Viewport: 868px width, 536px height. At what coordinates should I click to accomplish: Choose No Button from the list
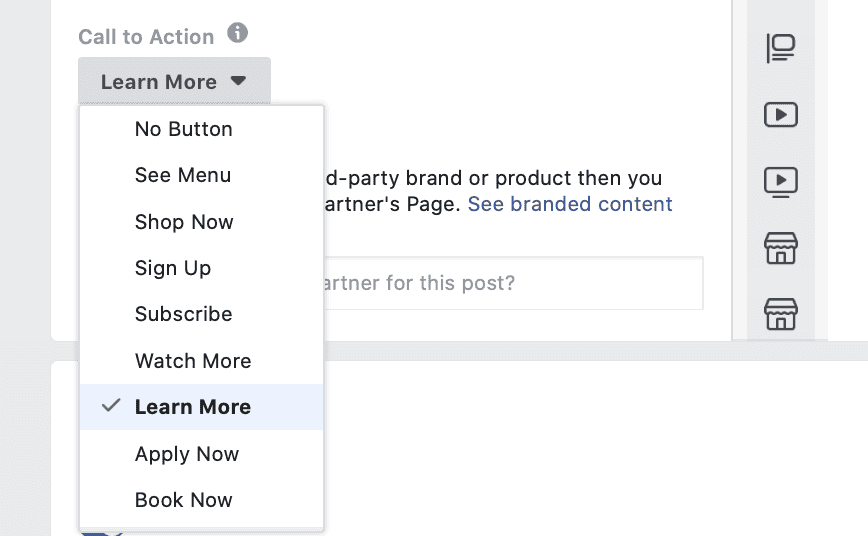[x=202, y=129]
